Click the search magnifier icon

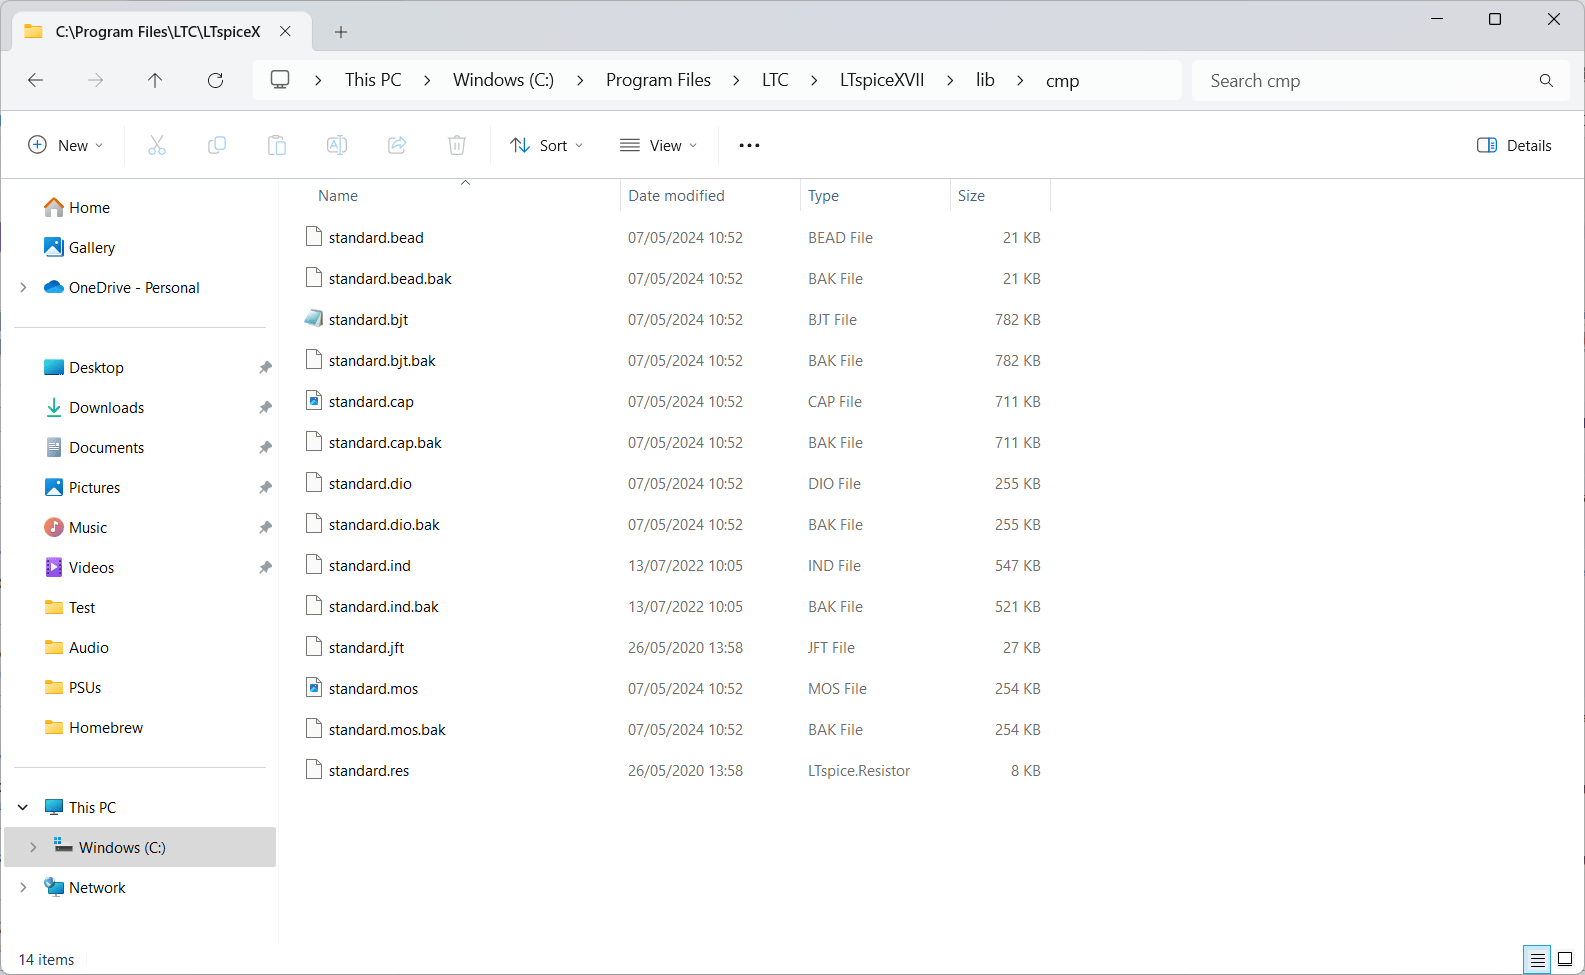pos(1546,81)
